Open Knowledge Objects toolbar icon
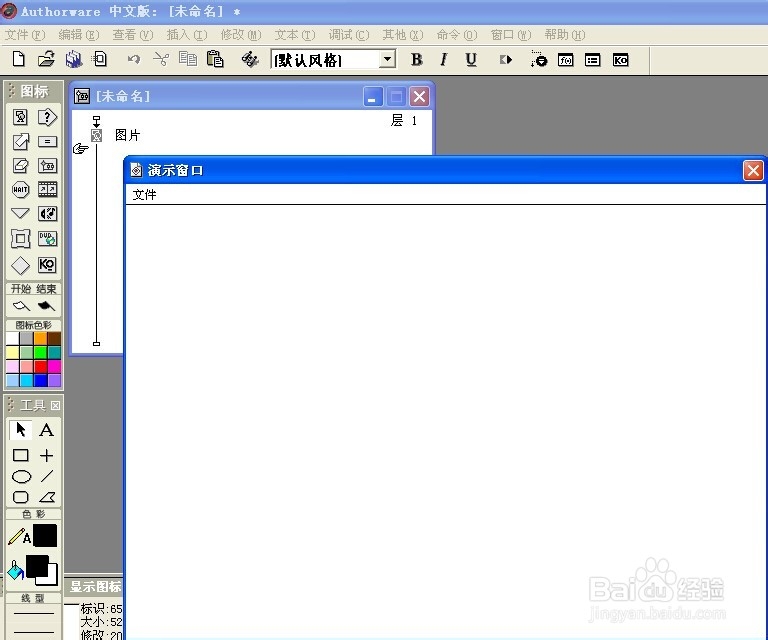768x640 pixels. (x=620, y=60)
